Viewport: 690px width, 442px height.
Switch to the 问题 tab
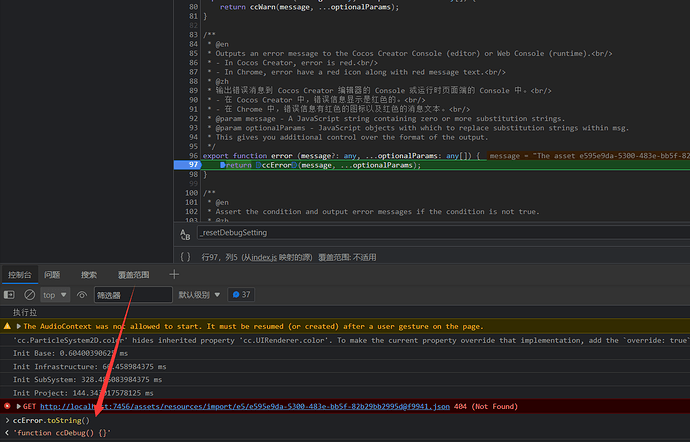pyautogui.click(x=52, y=275)
